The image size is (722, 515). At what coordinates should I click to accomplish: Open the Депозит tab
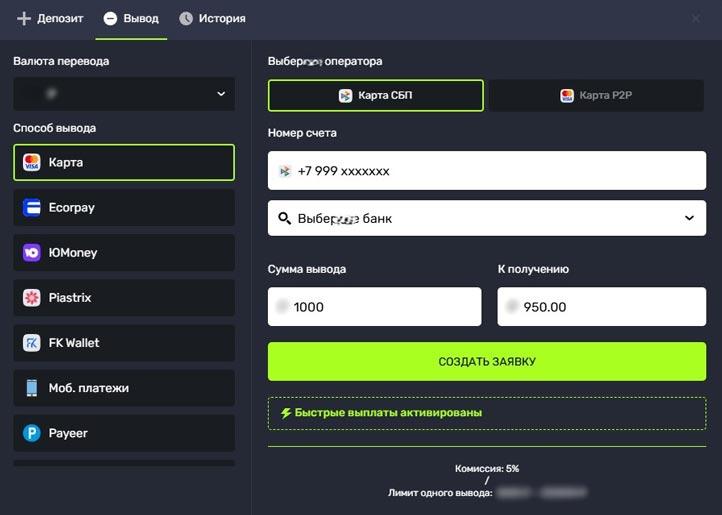[50, 19]
